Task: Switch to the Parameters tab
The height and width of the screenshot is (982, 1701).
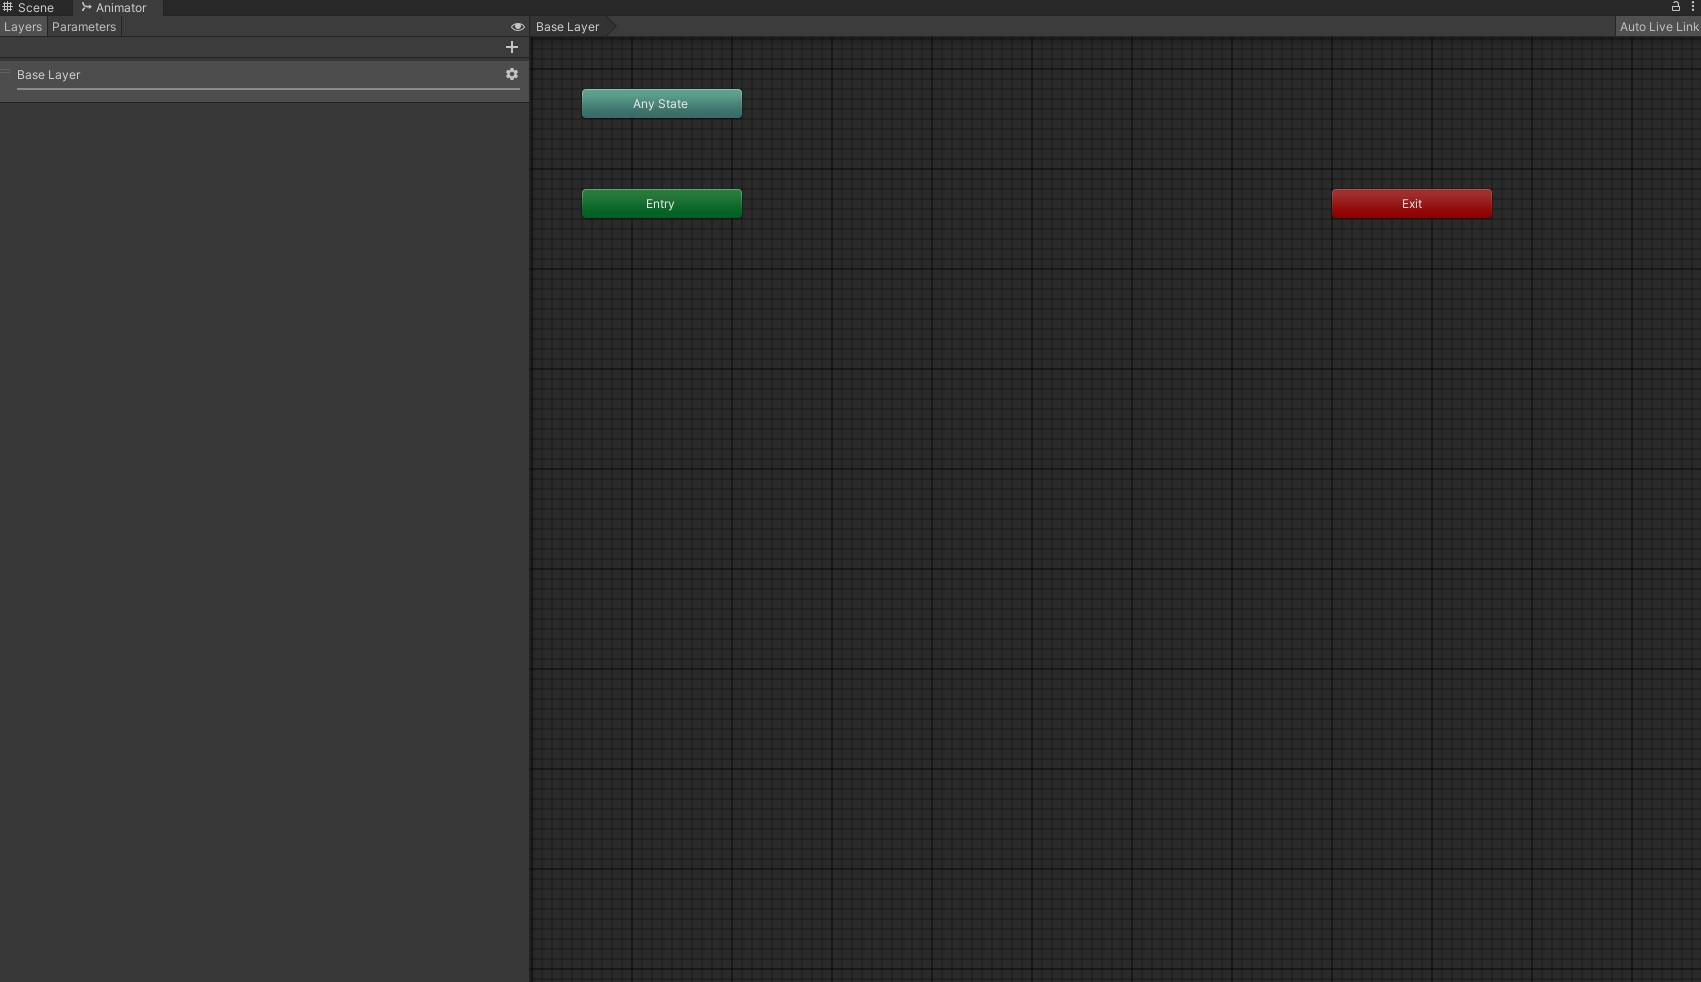Action: click(x=84, y=27)
